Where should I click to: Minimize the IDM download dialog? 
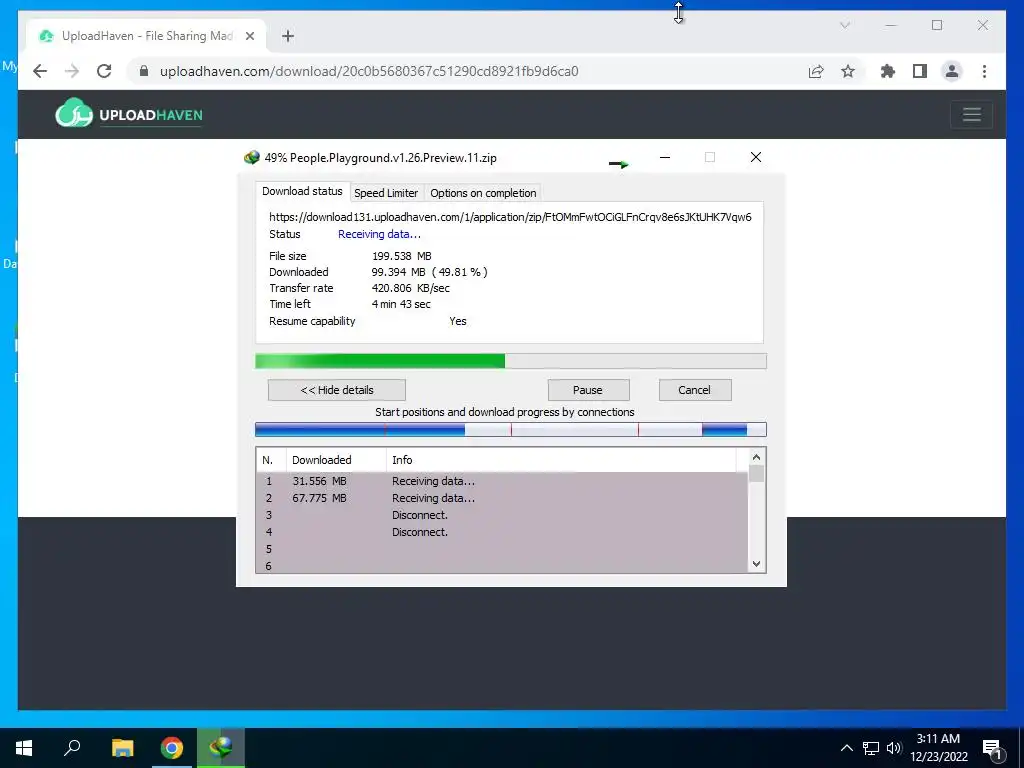pyautogui.click(x=665, y=157)
